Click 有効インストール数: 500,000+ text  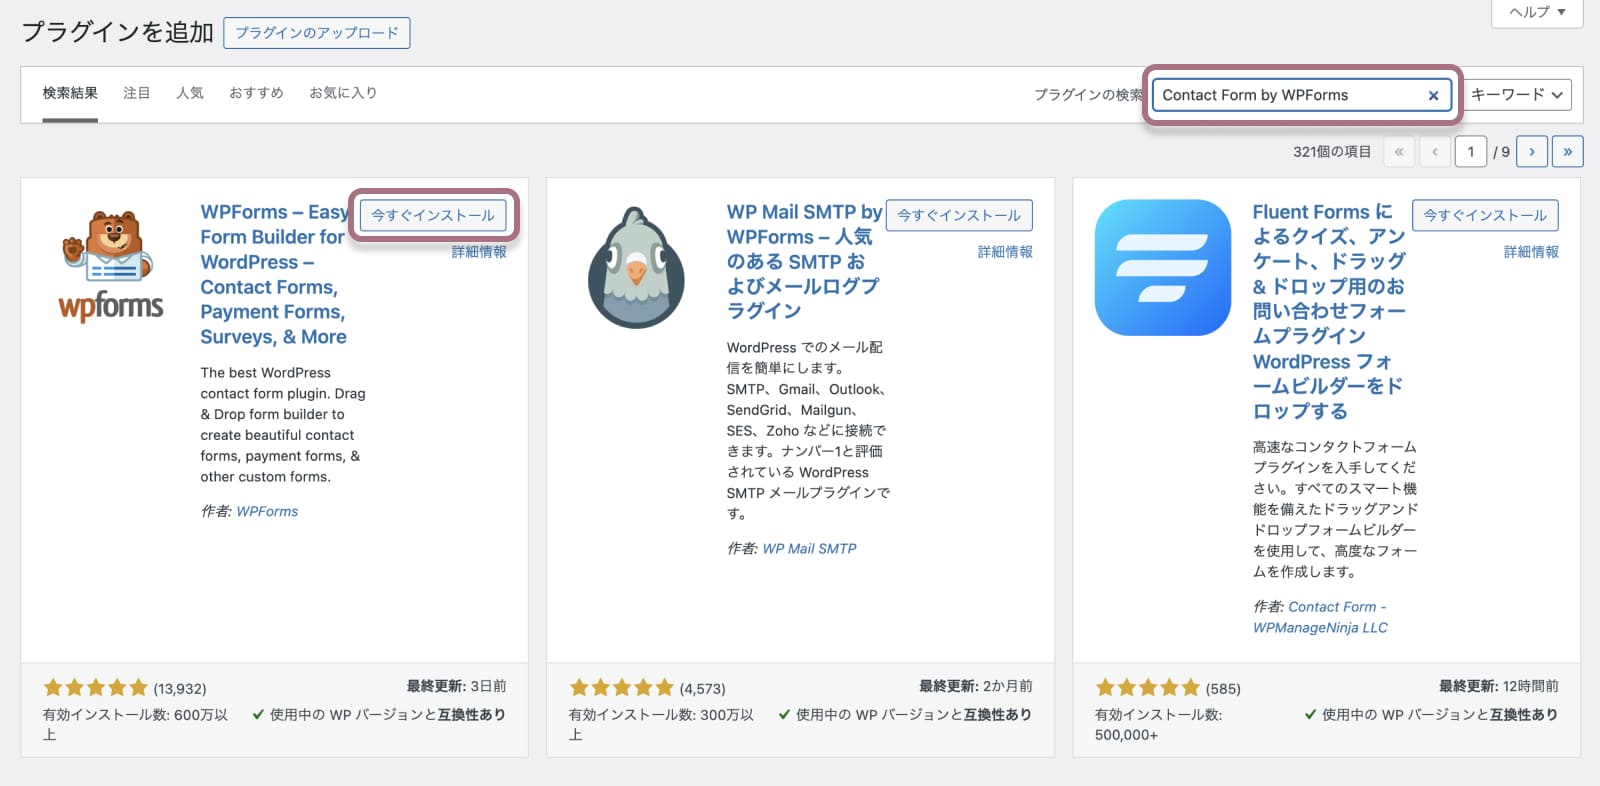(x=1158, y=724)
